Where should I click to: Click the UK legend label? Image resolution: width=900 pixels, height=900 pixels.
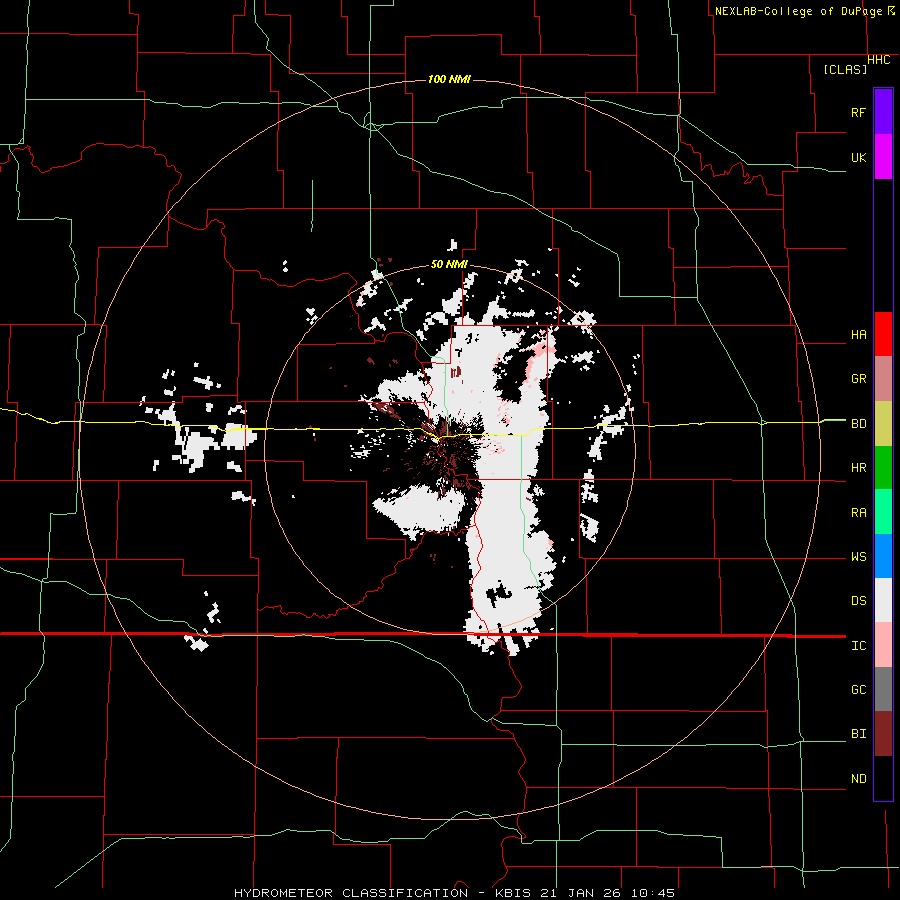coord(858,157)
